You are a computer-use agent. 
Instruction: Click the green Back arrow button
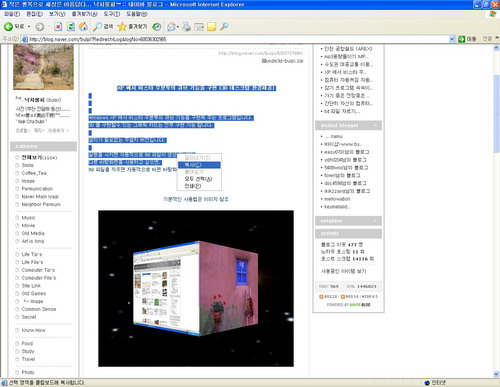point(9,26)
